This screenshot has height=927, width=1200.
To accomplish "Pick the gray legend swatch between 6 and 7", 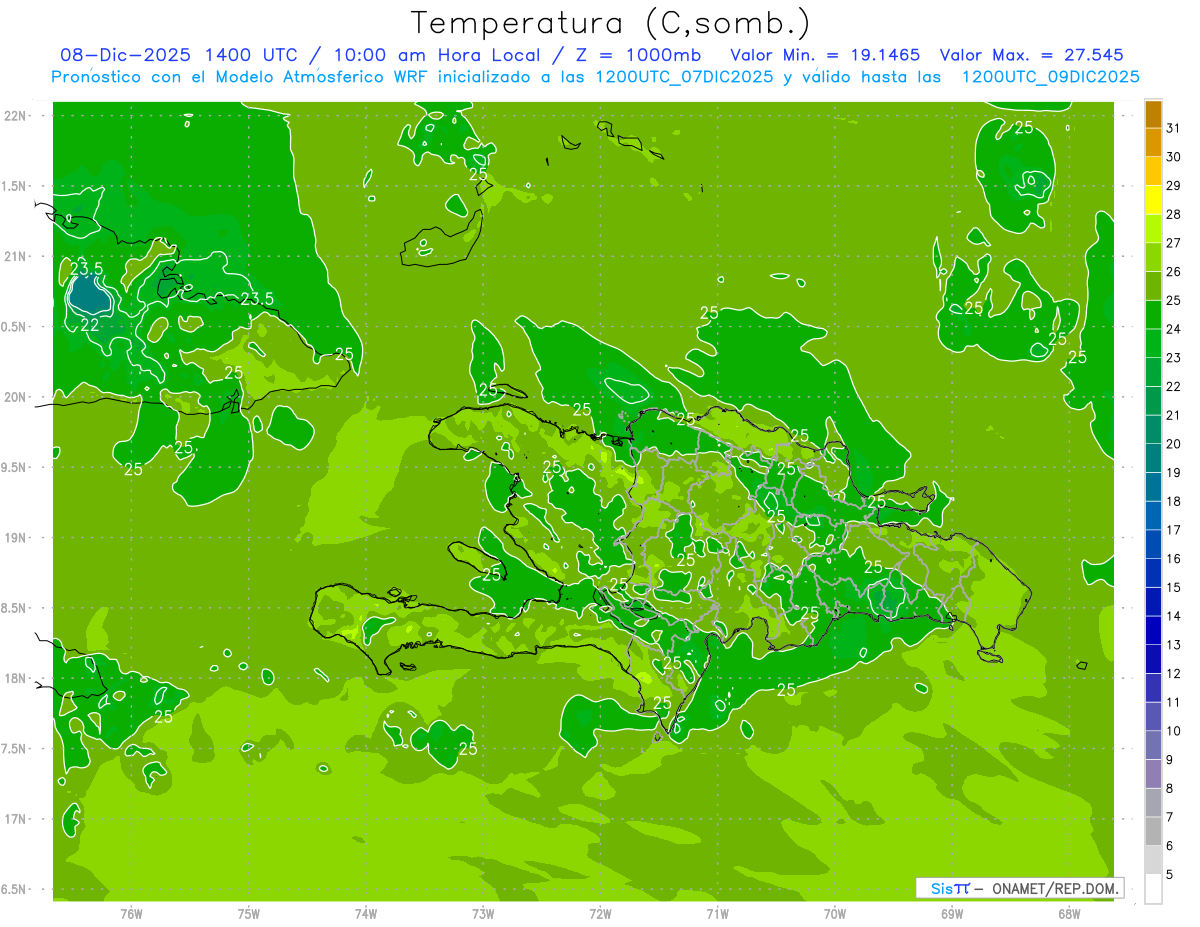I will [x=1153, y=832].
